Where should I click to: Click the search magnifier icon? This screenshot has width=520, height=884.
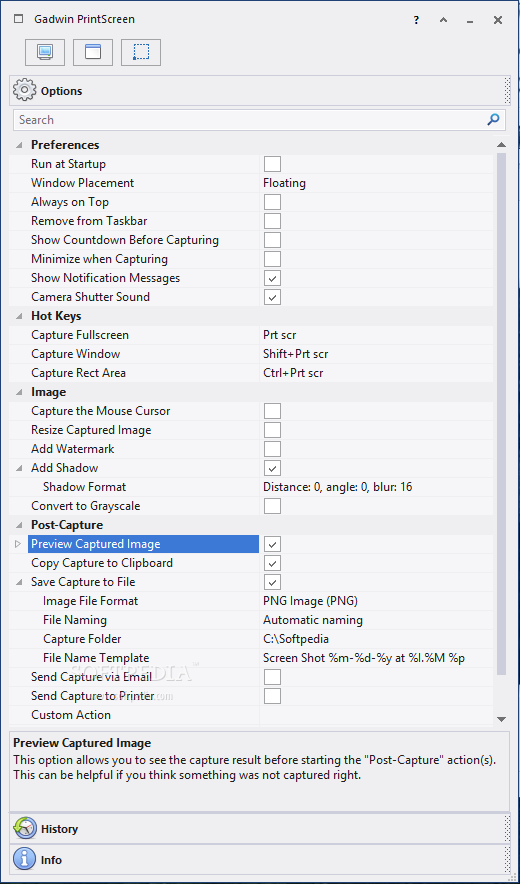(x=493, y=120)
